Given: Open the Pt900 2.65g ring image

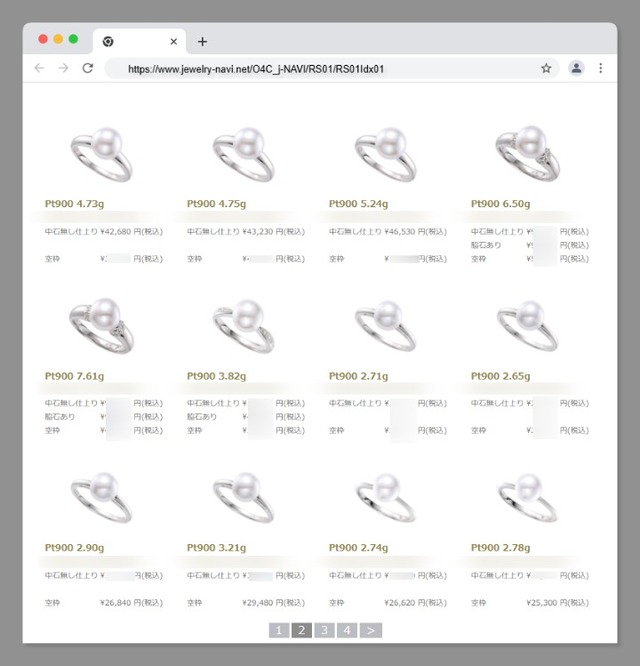Looking at the screenshot, I should click(528, 326).
